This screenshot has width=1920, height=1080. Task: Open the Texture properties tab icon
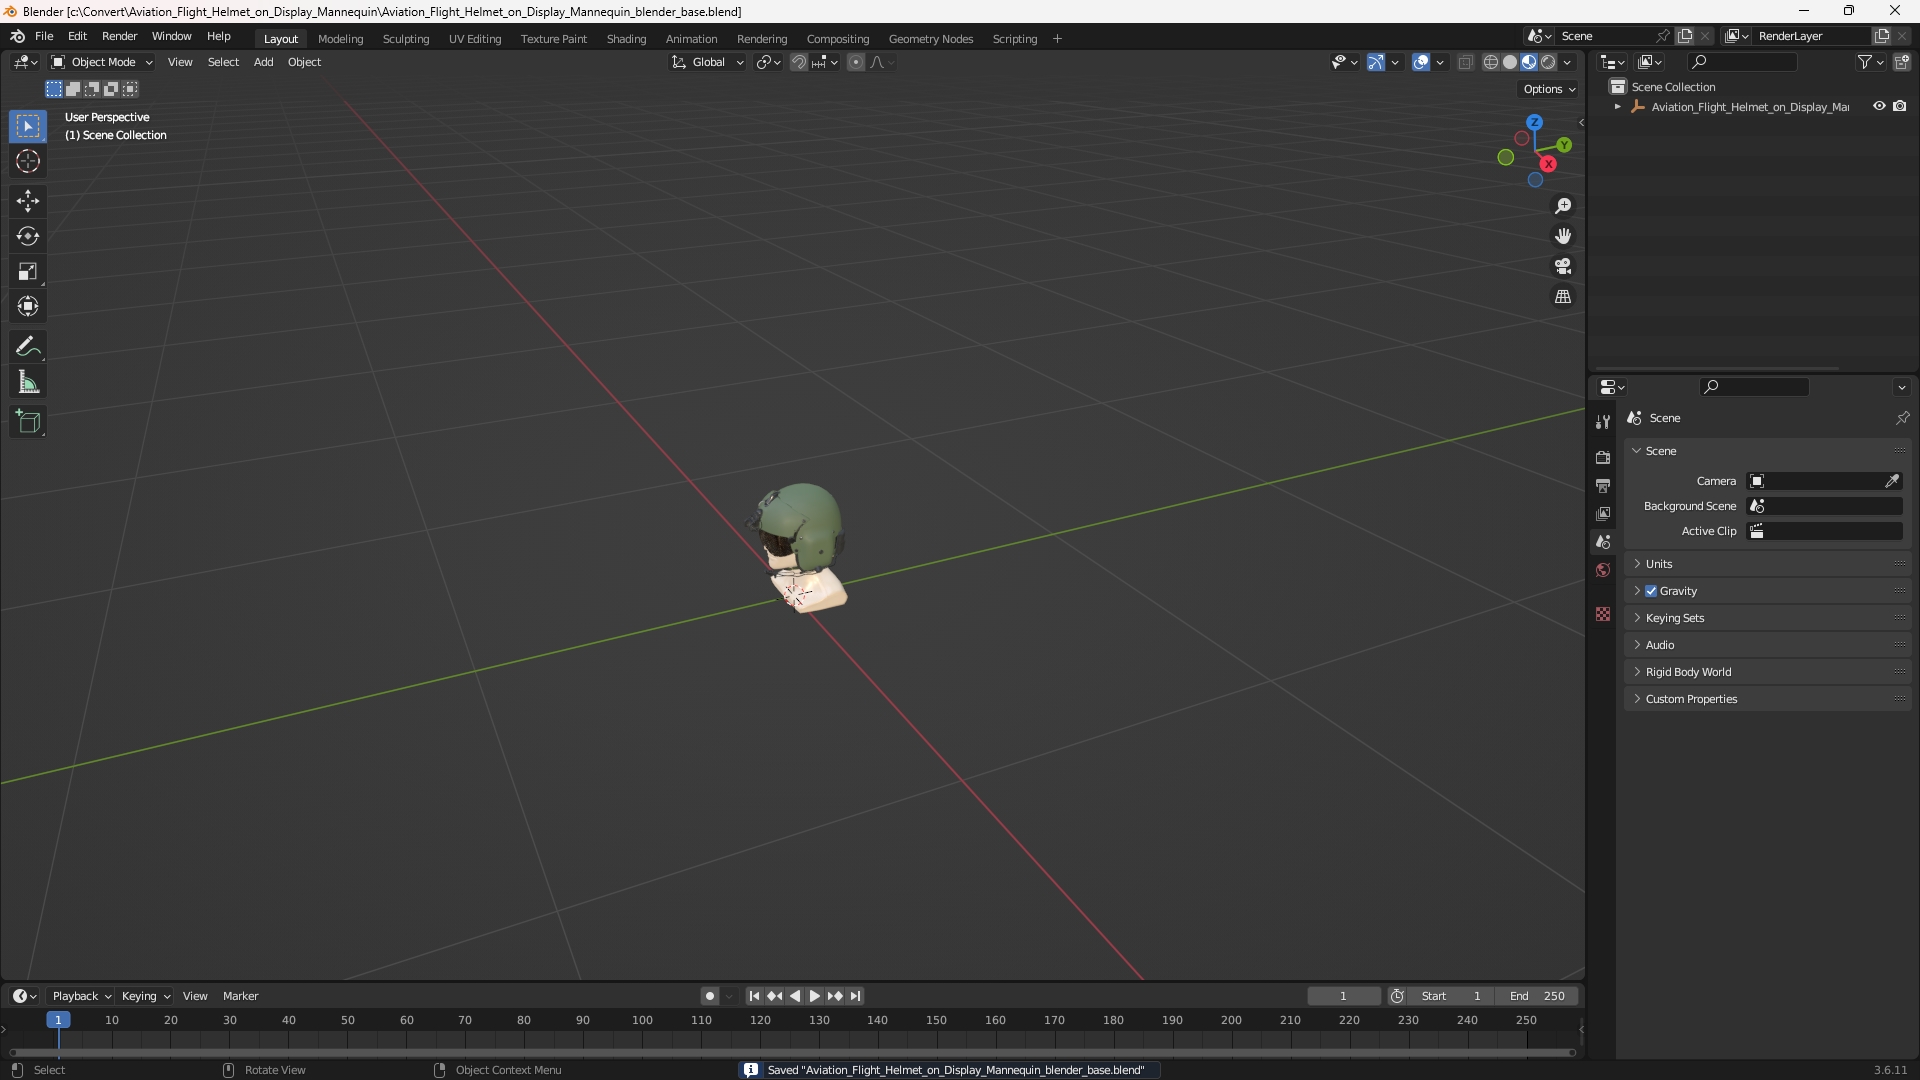coord(1603,614)
